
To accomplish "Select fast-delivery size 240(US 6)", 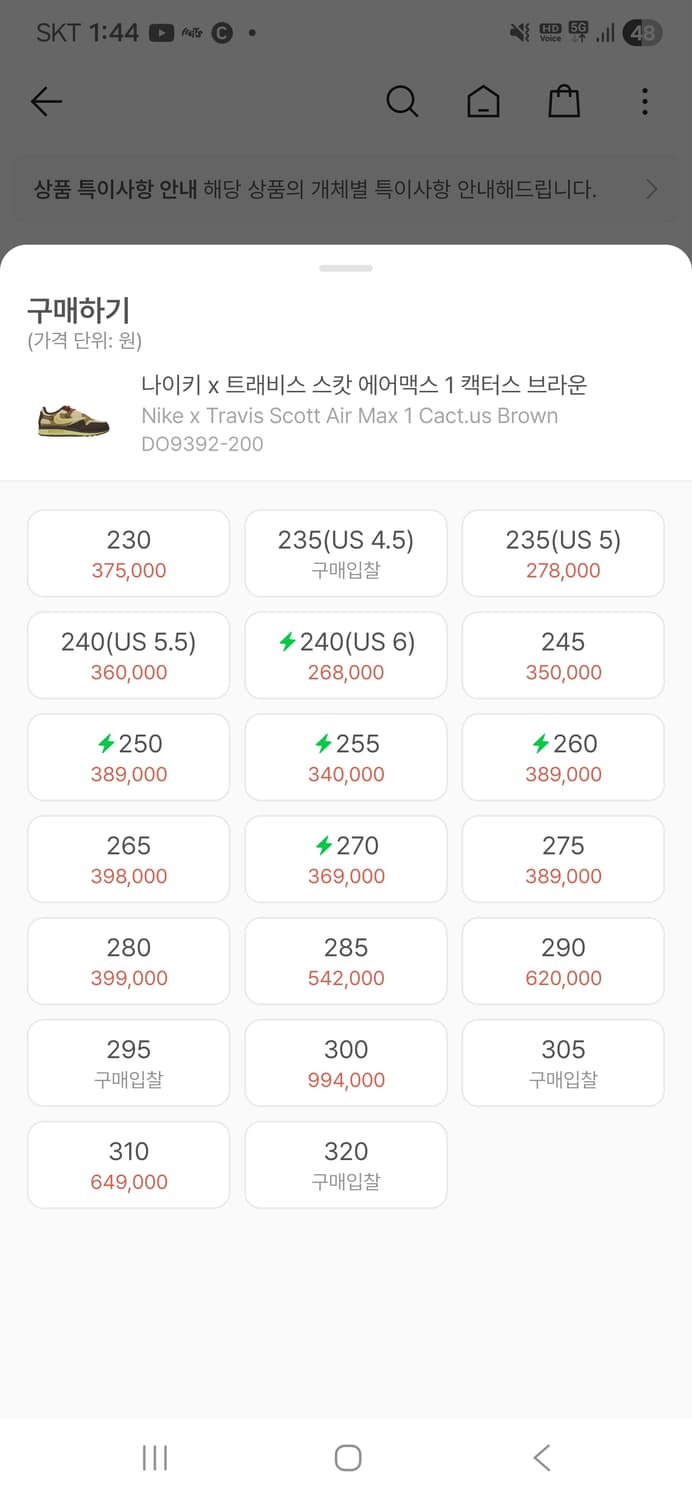I will (346, 656).
